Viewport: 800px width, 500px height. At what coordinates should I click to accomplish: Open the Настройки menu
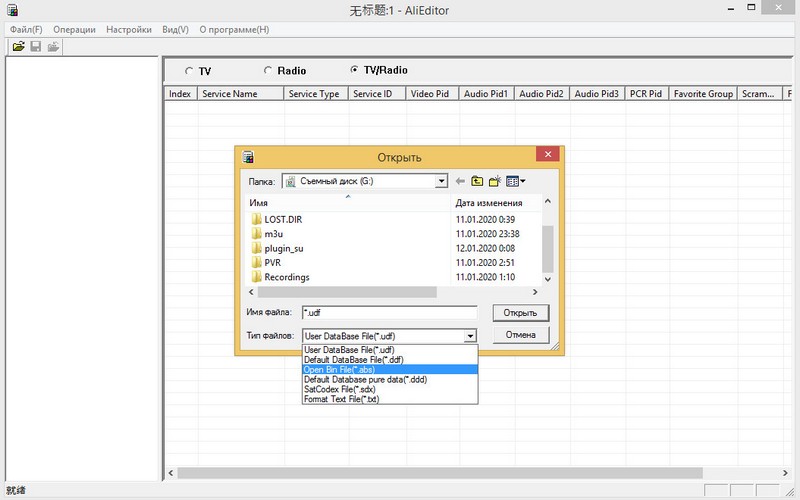tap(129, 30)
